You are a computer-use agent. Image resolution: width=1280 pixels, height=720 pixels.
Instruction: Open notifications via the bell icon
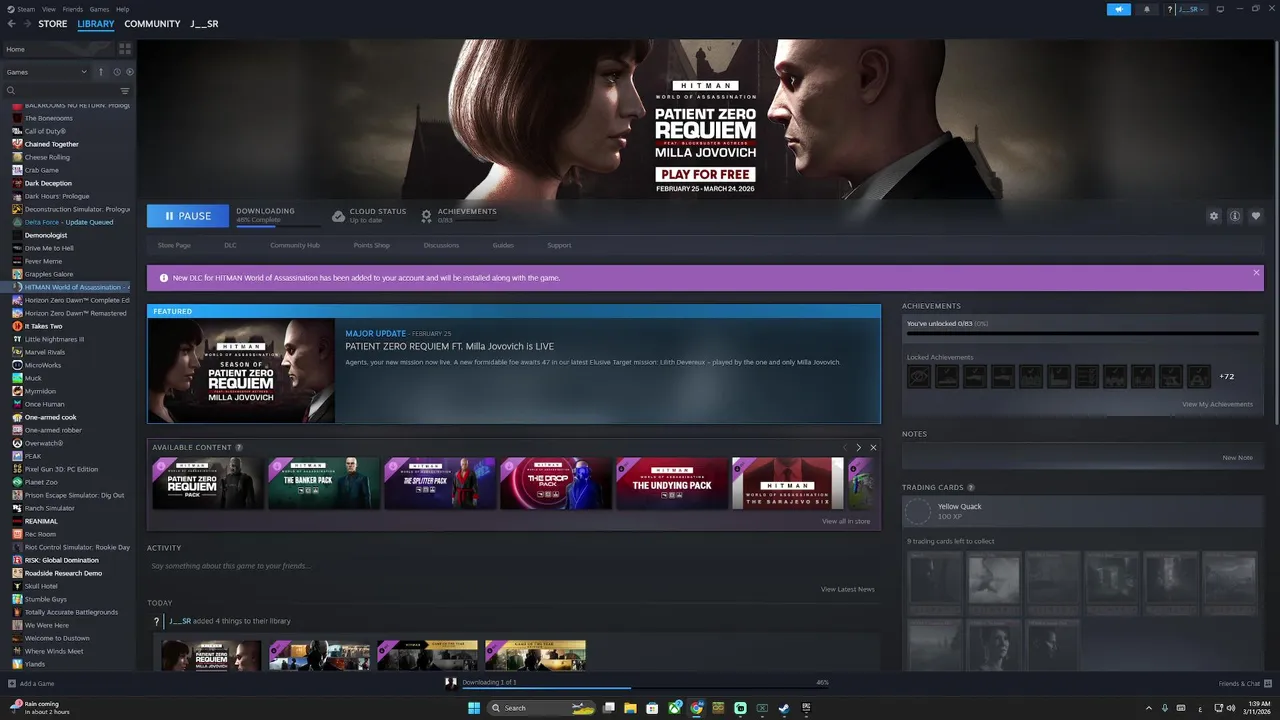point(1147,9)
